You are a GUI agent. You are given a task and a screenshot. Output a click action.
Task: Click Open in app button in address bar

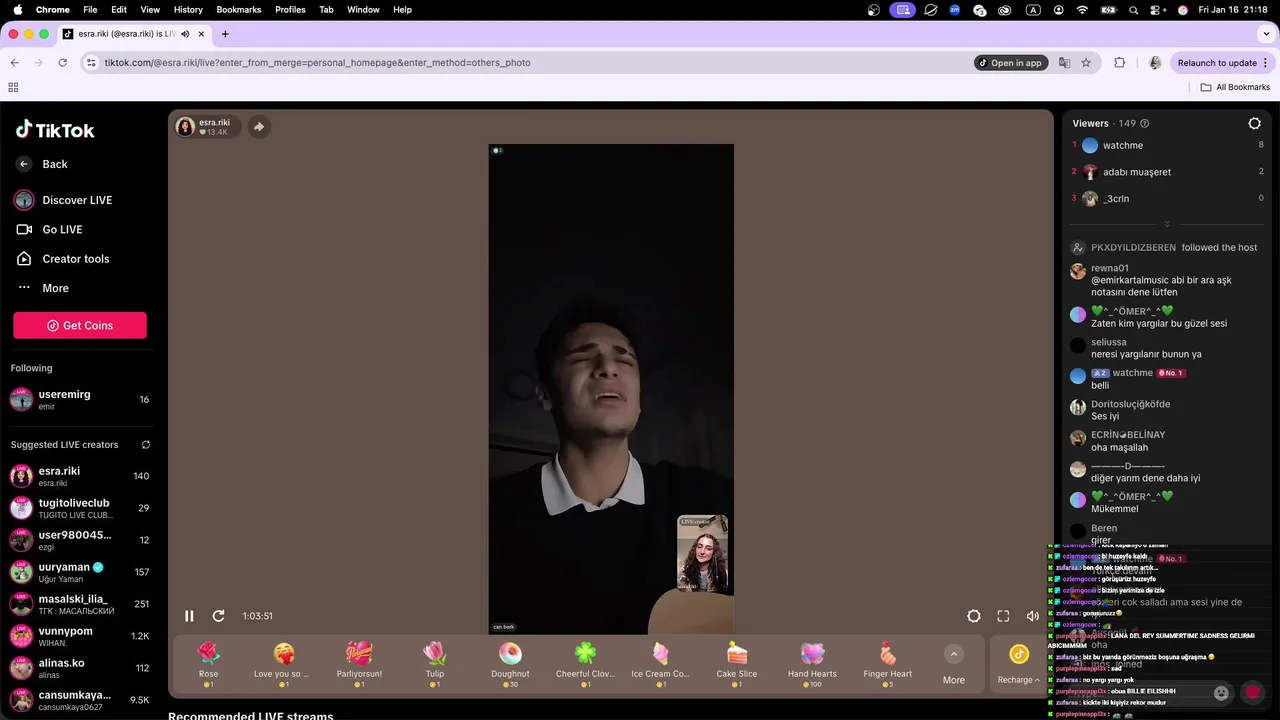[1011, 63]
